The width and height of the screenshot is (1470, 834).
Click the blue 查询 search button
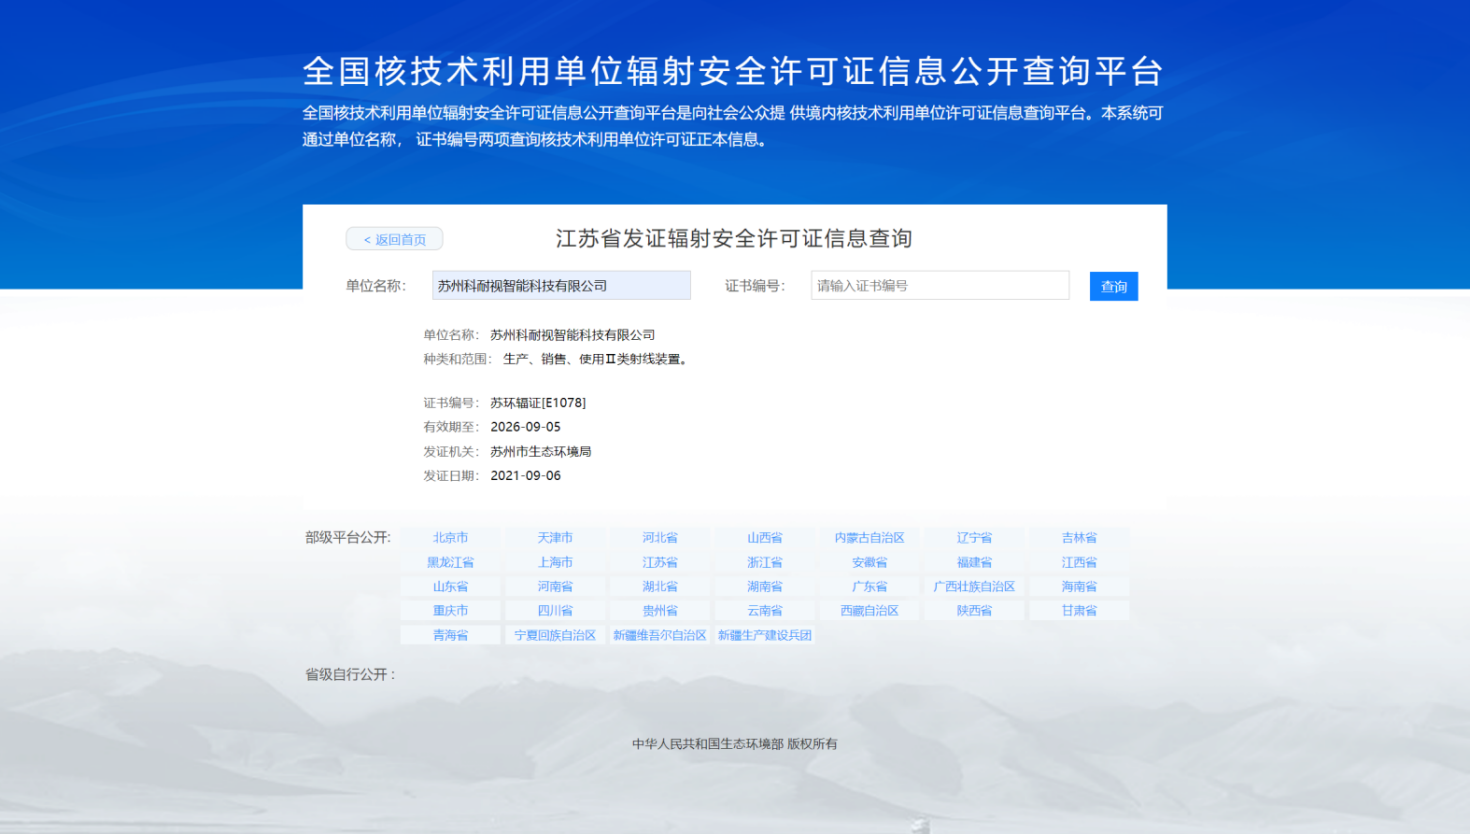tap(1113, 286)
